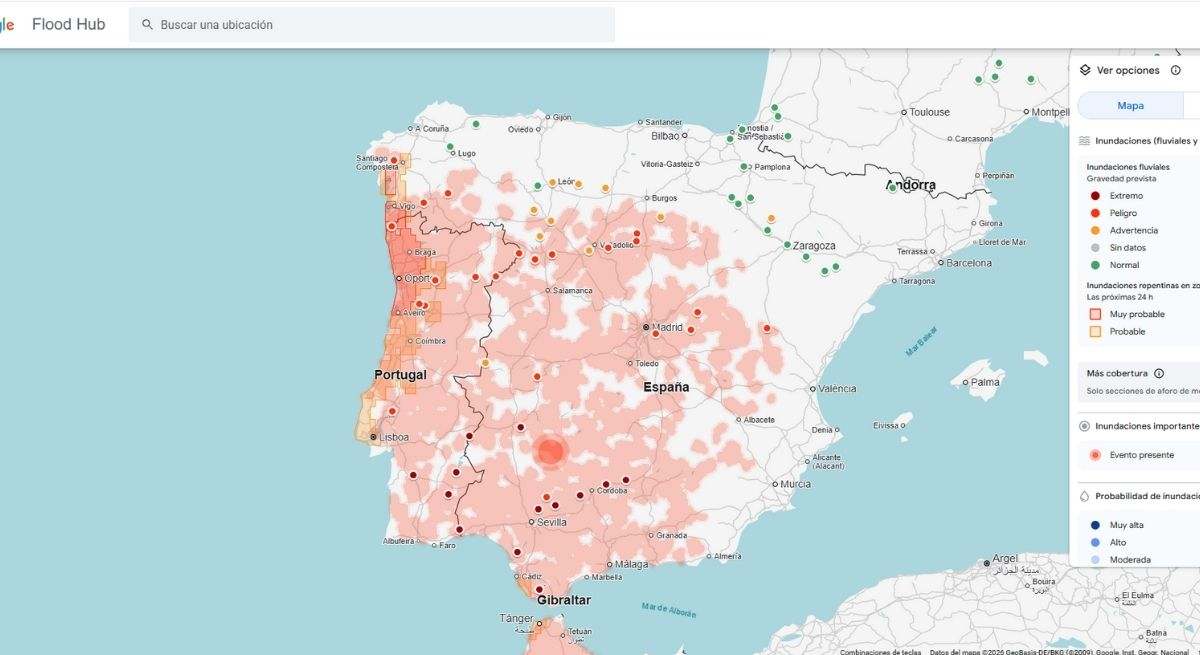Click the Flood Hub title

point(68,24)
